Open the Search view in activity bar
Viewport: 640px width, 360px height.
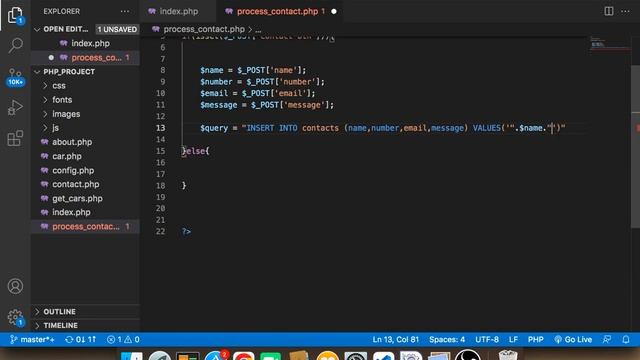(16, 45)
